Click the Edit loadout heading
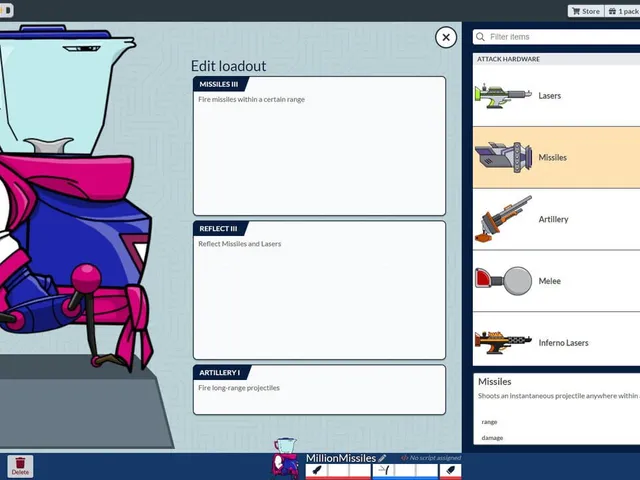 (x=229, y=66)
